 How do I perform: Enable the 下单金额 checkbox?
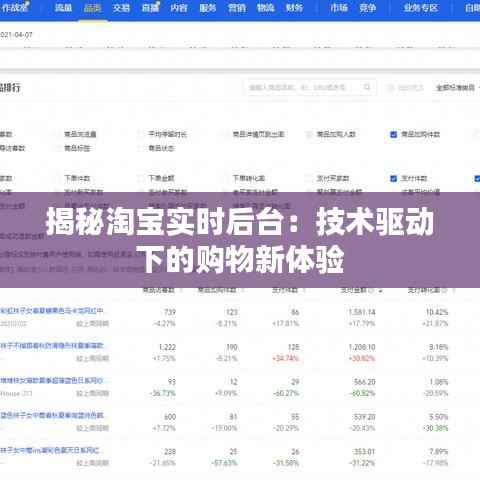coord(141,179)
